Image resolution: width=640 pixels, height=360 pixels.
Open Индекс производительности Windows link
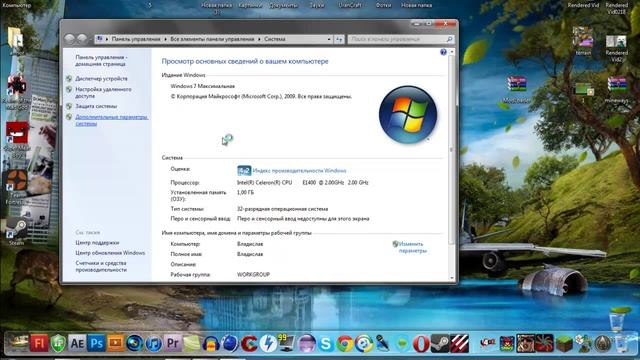click(x=299, y=171)
